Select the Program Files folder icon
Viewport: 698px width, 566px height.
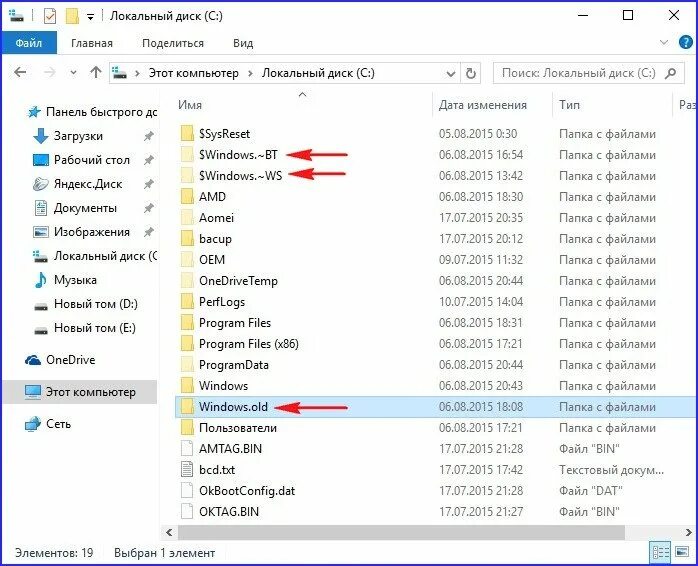[187, 322]
